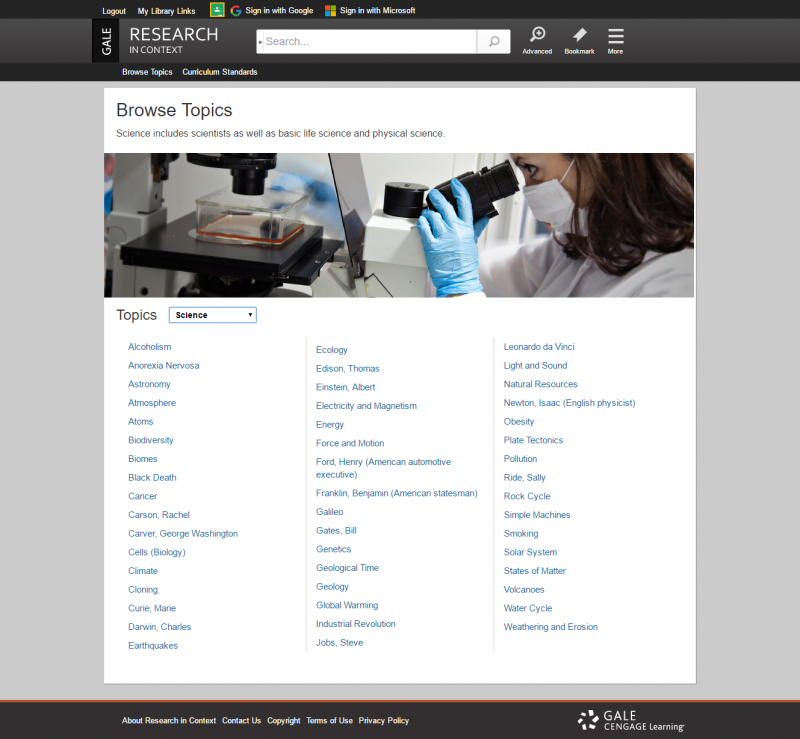Select the Galileo topic
This screenshot has width=800, height=739.
(x=330, y=512)
